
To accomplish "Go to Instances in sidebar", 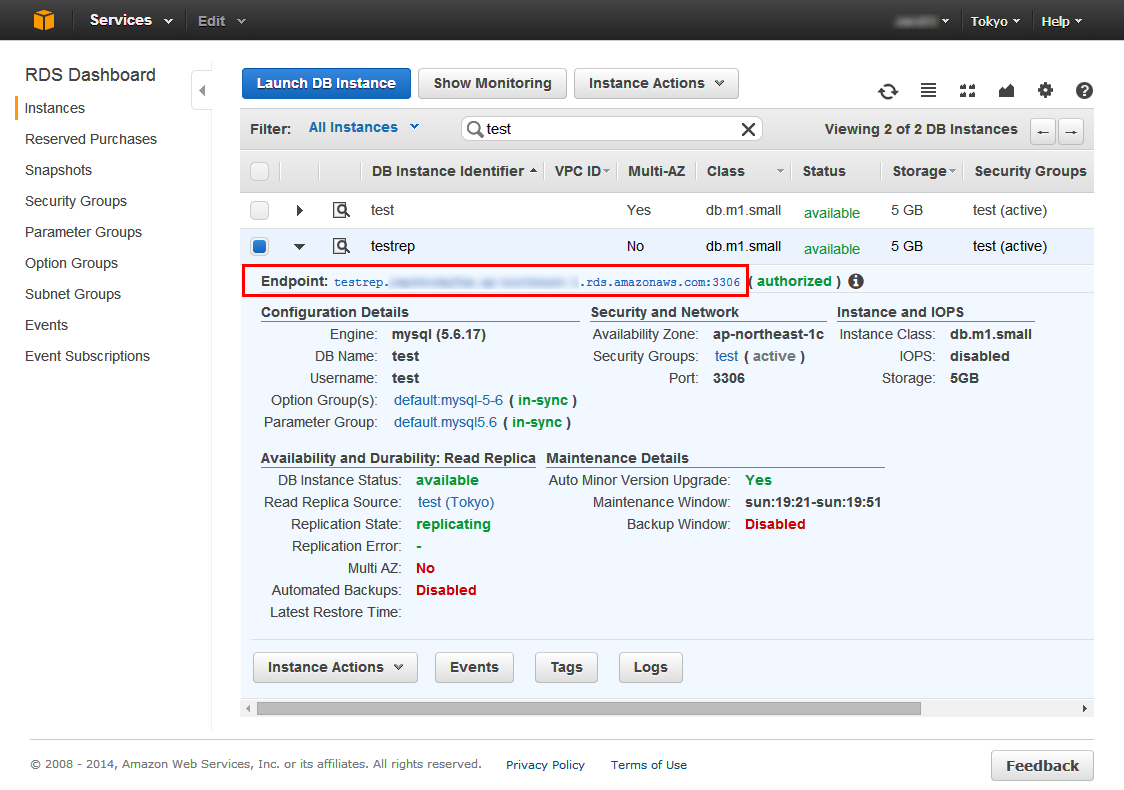I will pos(54,108).
